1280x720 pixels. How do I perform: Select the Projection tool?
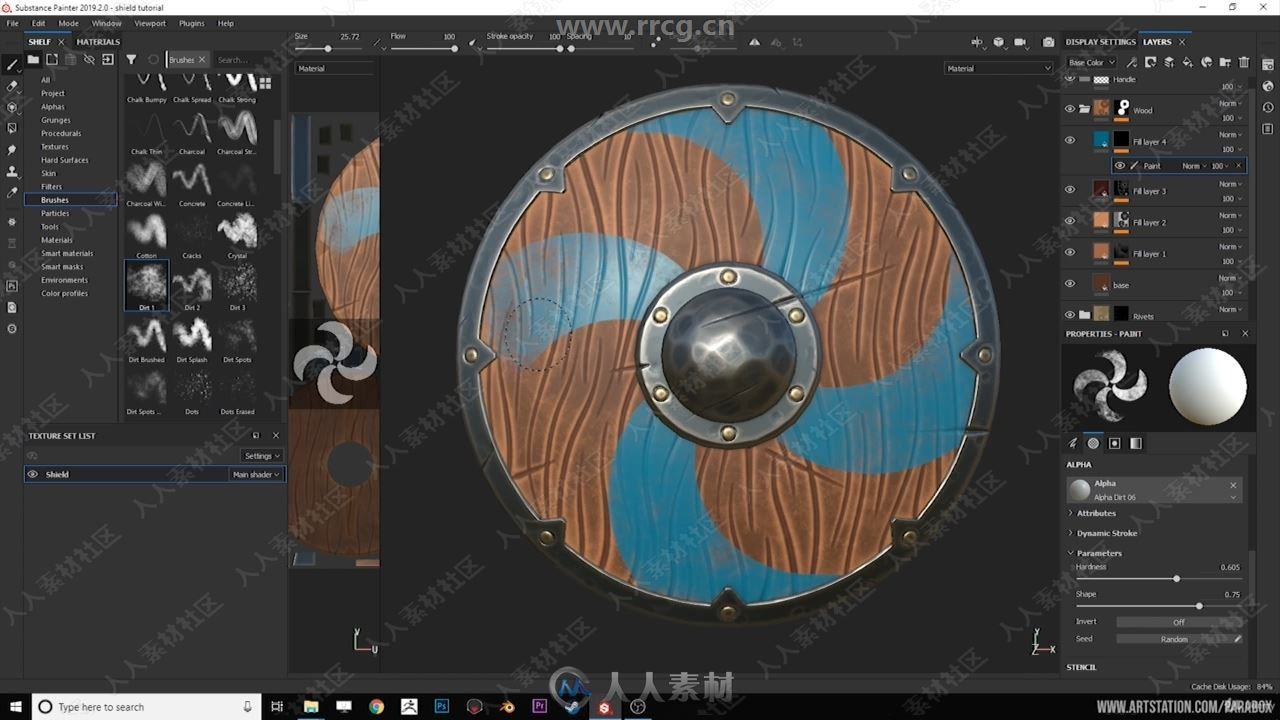point(12,107)
